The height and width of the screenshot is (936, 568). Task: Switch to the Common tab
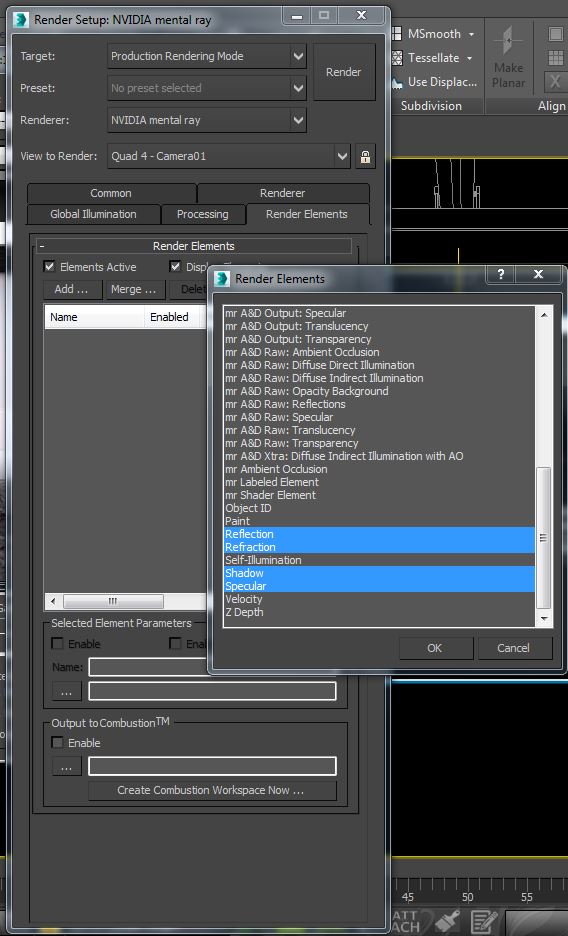coord(111,193)
